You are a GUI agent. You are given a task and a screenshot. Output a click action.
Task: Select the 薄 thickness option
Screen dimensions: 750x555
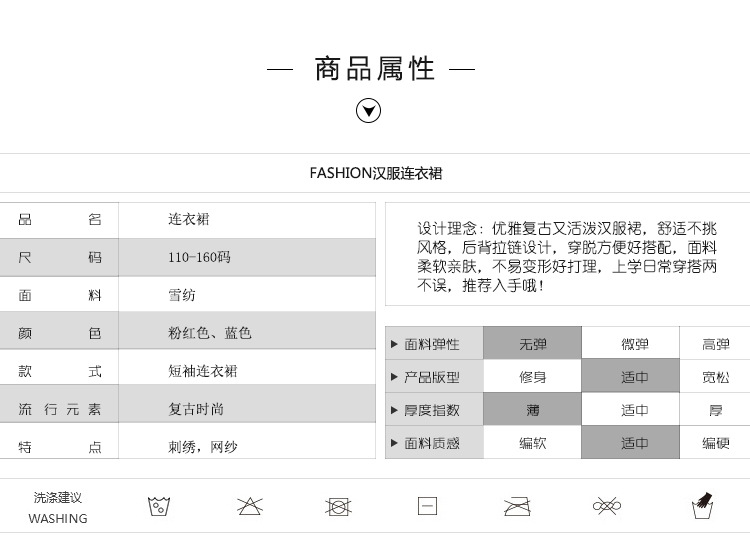point(532,410)
